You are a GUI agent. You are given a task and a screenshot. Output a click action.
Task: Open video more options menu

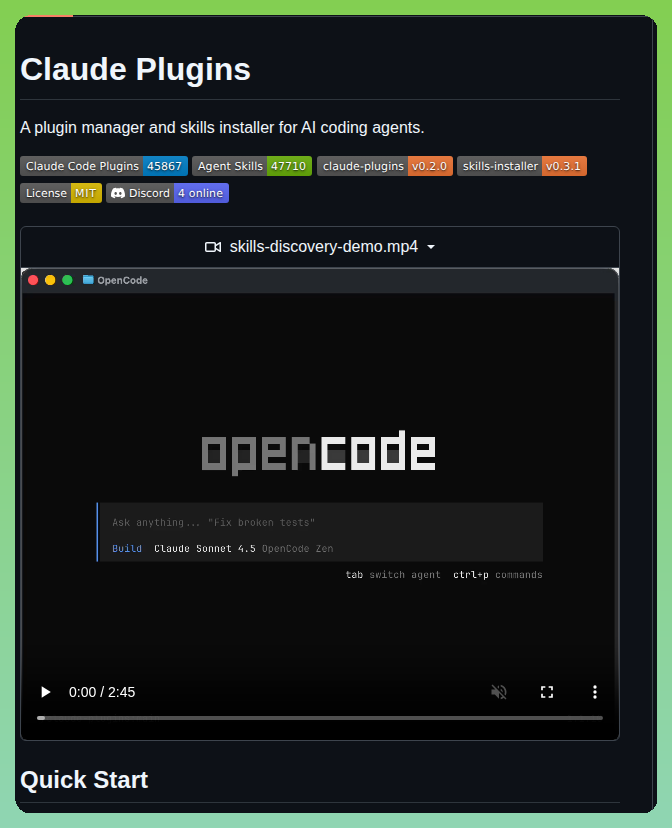[x=595, y=692]
